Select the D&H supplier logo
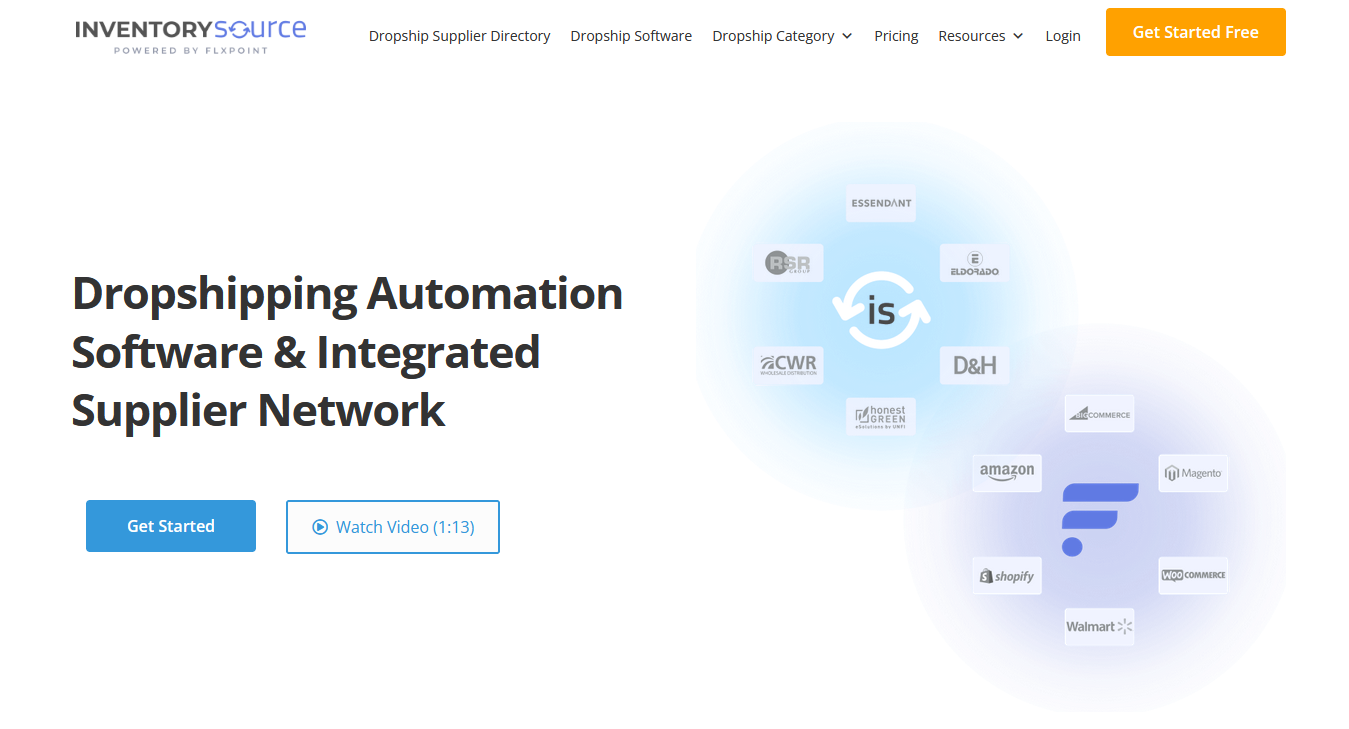 click(975, 365)
